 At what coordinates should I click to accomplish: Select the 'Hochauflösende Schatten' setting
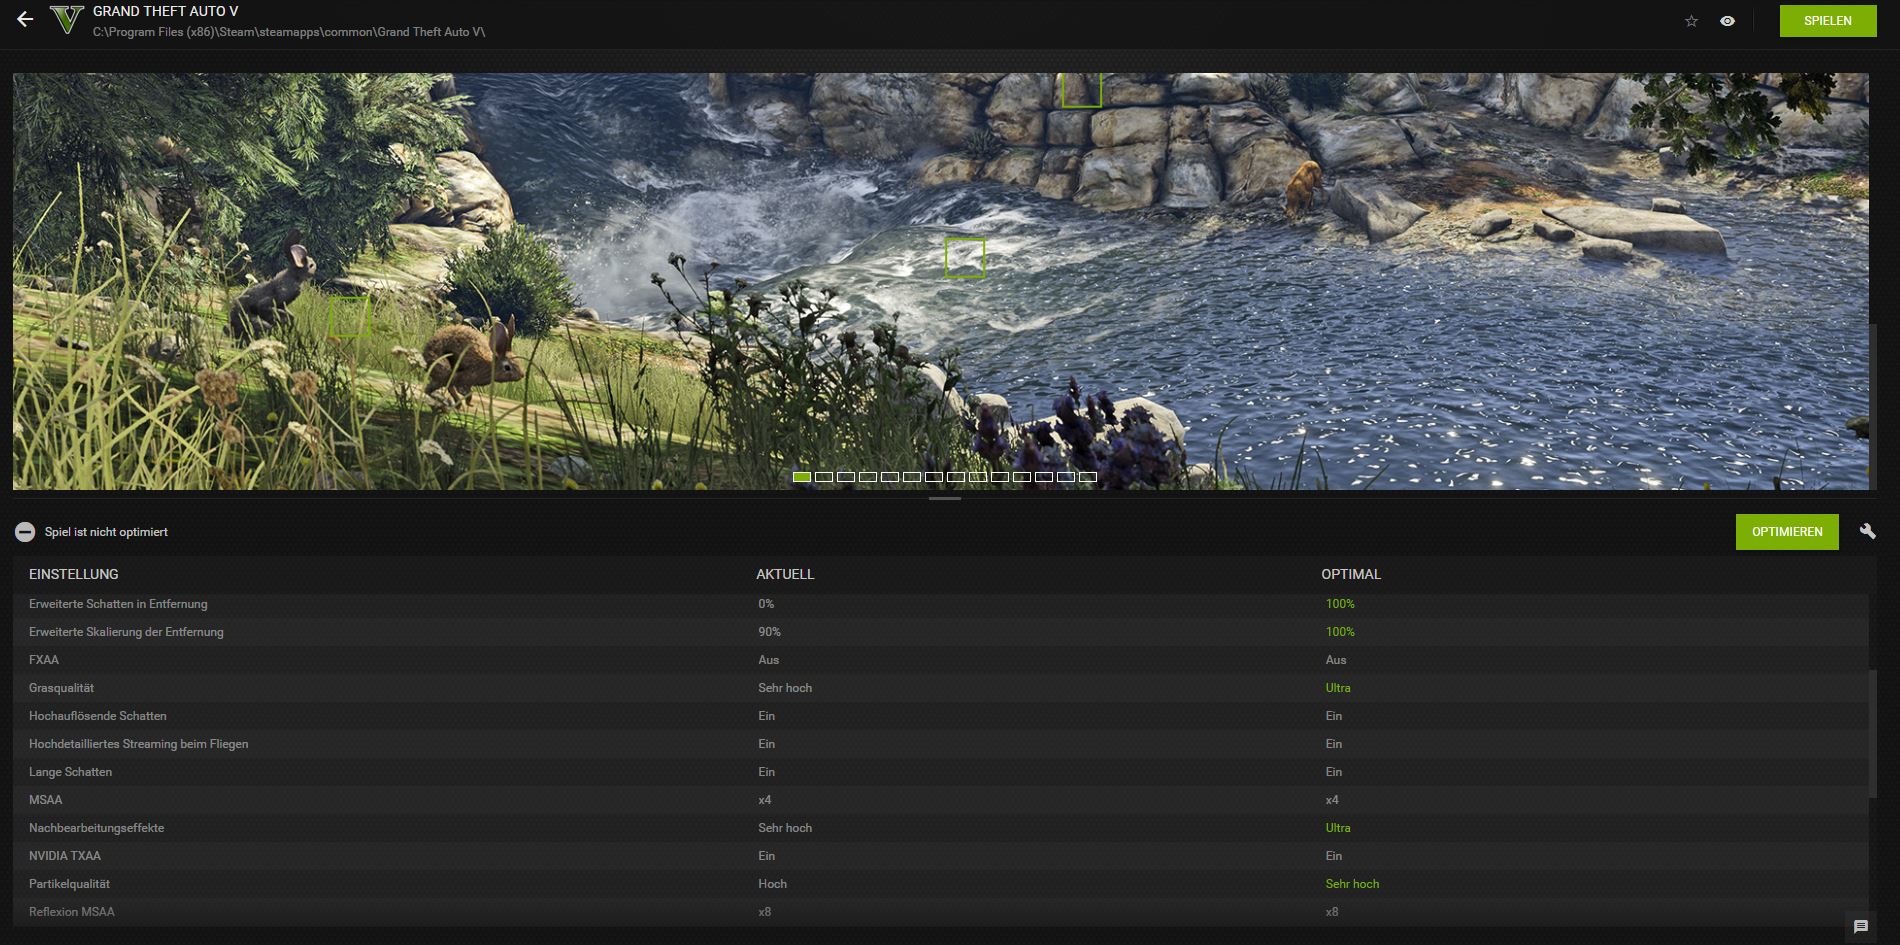coord(98,716)
